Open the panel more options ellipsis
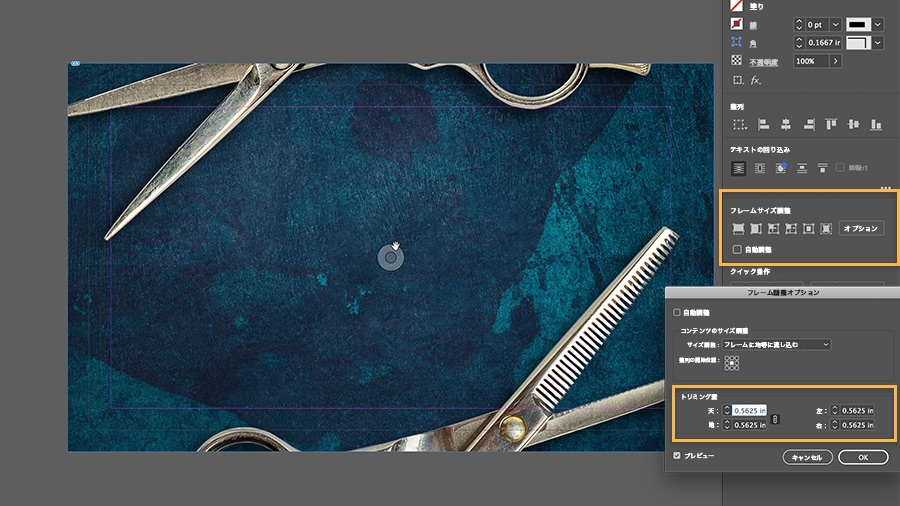The image size is (900, 506). [886, 188]
